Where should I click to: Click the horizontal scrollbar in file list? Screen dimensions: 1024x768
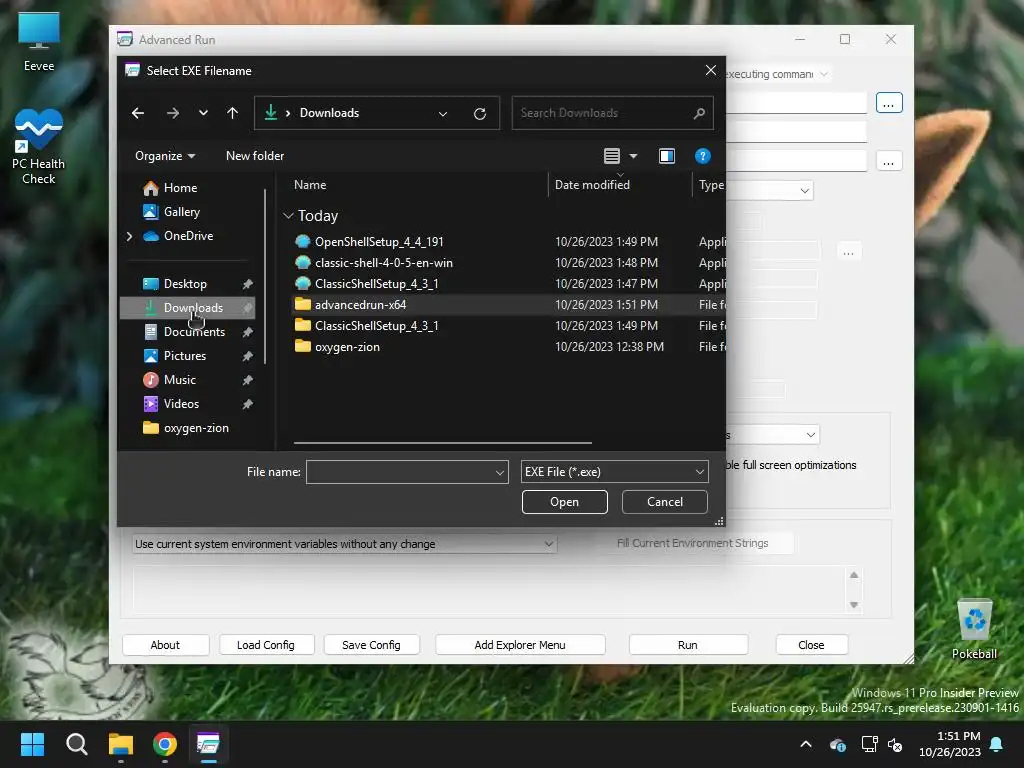pos(443,443)
